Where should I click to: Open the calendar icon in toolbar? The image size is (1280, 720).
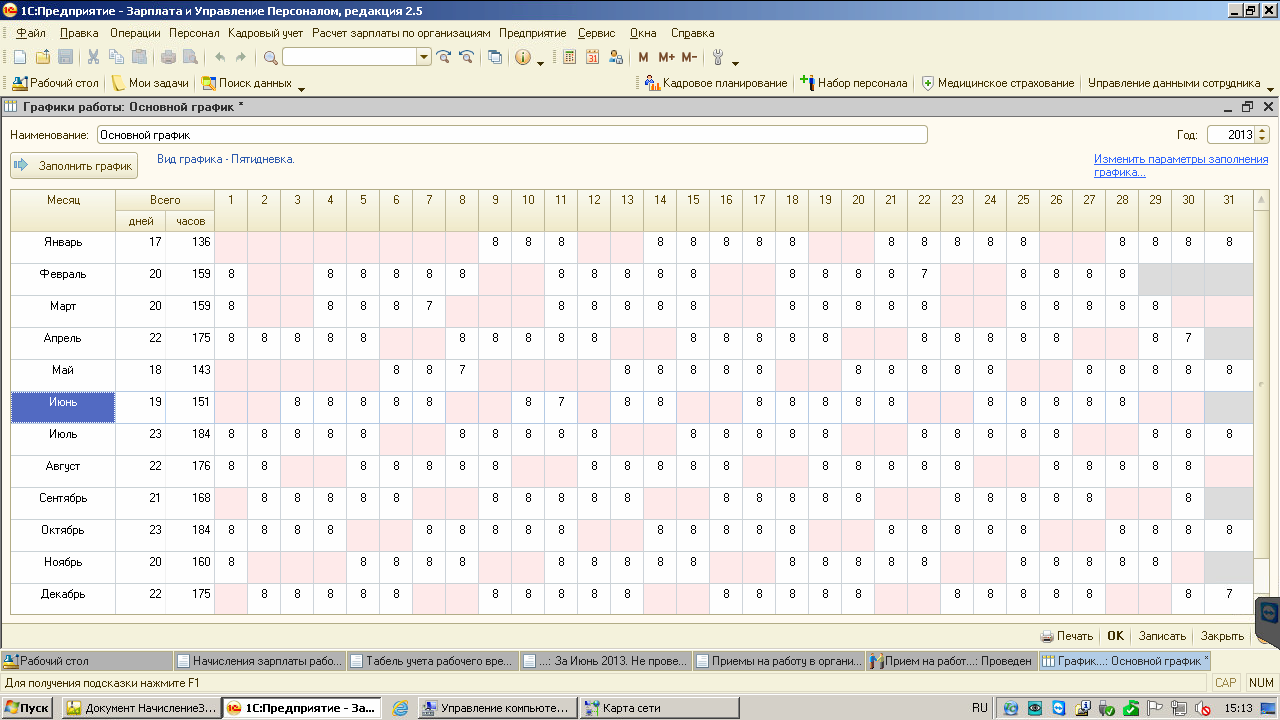593,57
